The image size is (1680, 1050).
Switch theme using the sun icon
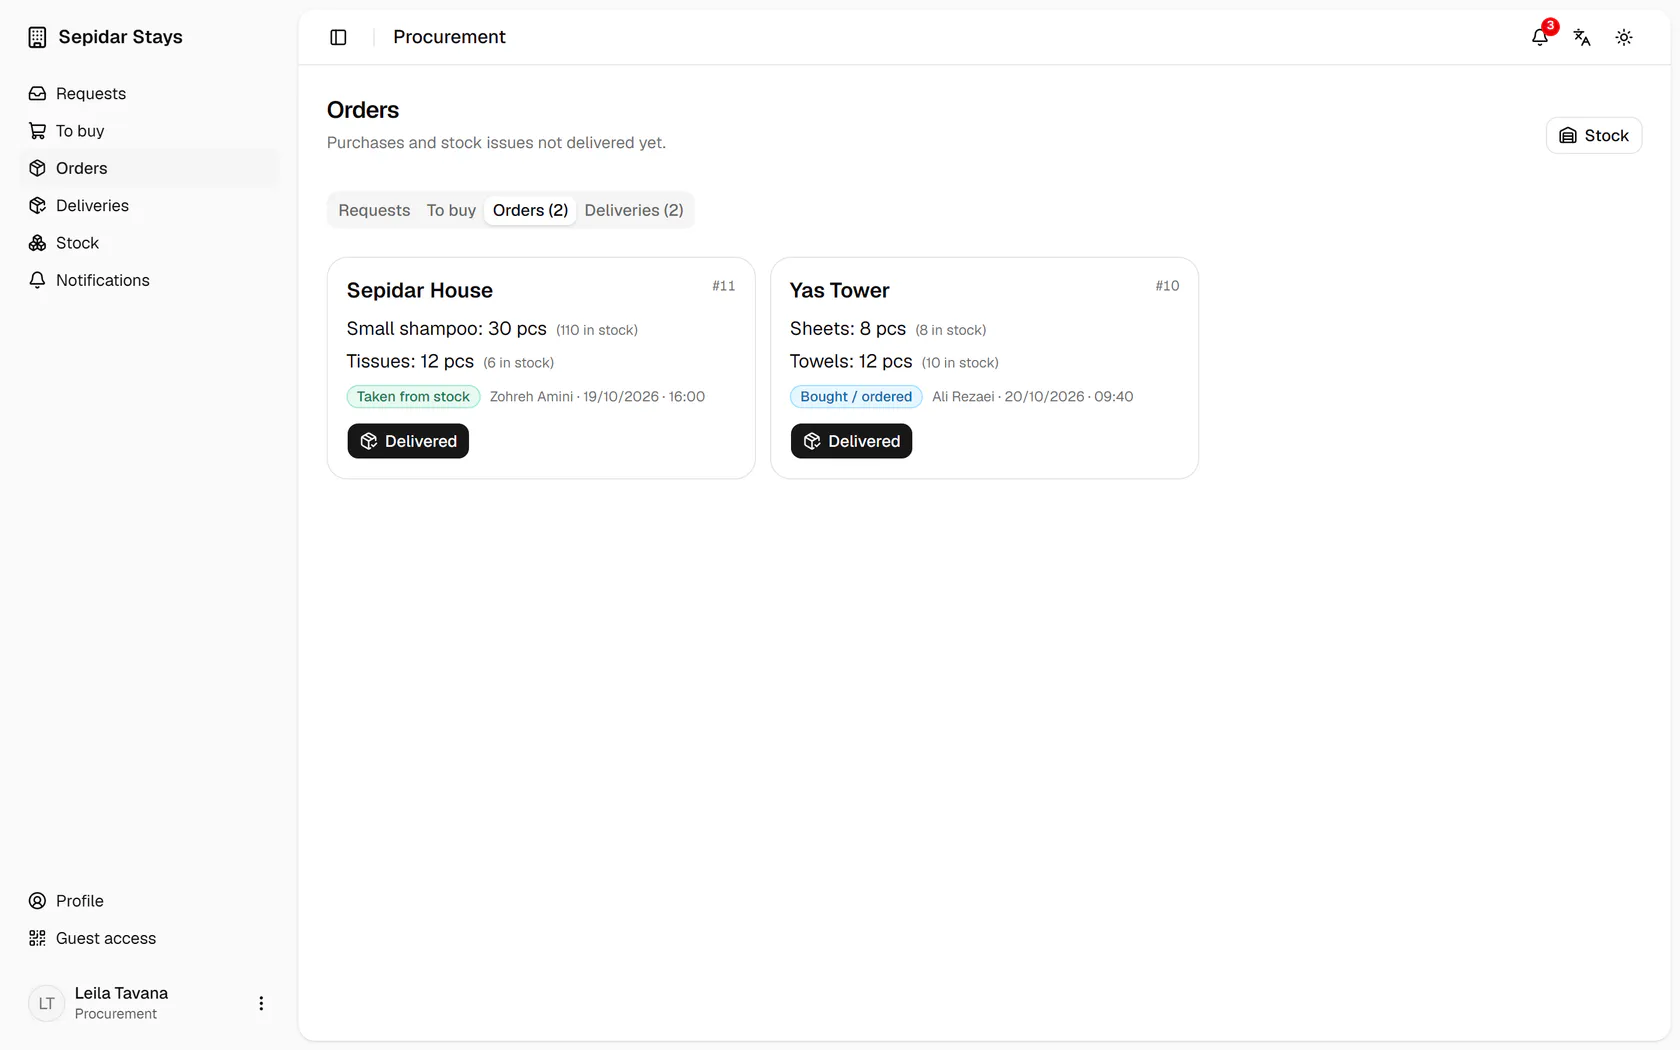(x=1624, y=37)
